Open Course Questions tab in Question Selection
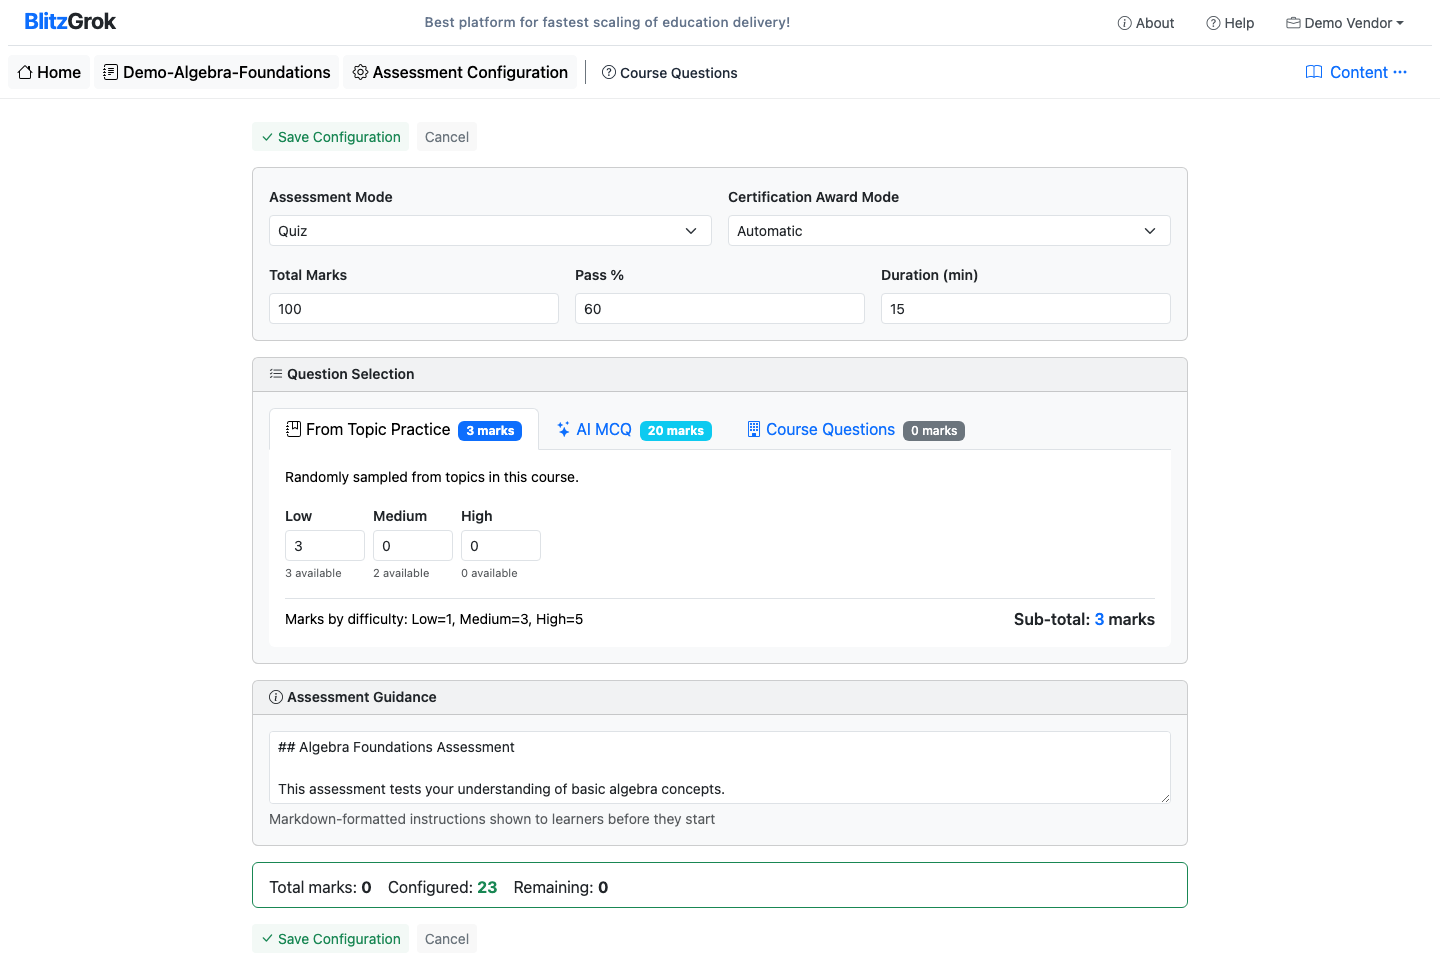This screenshot has height=977, width=1440. 855,429
